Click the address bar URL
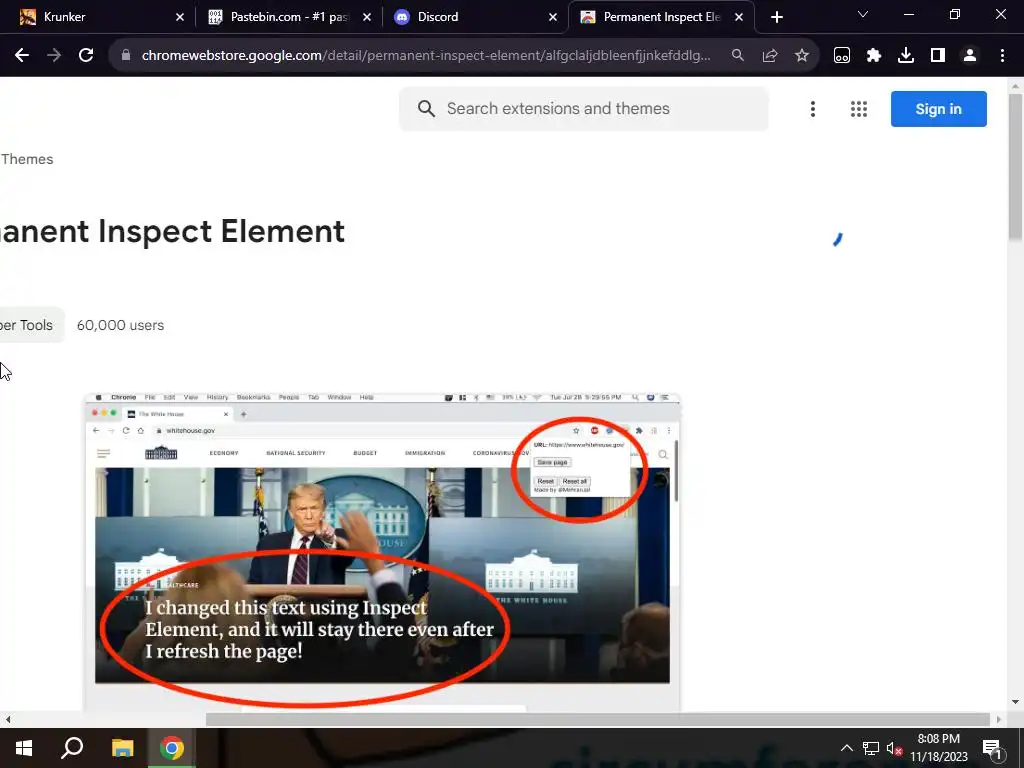This screenshot has height=768, width=1024. [x=426, y=56]
